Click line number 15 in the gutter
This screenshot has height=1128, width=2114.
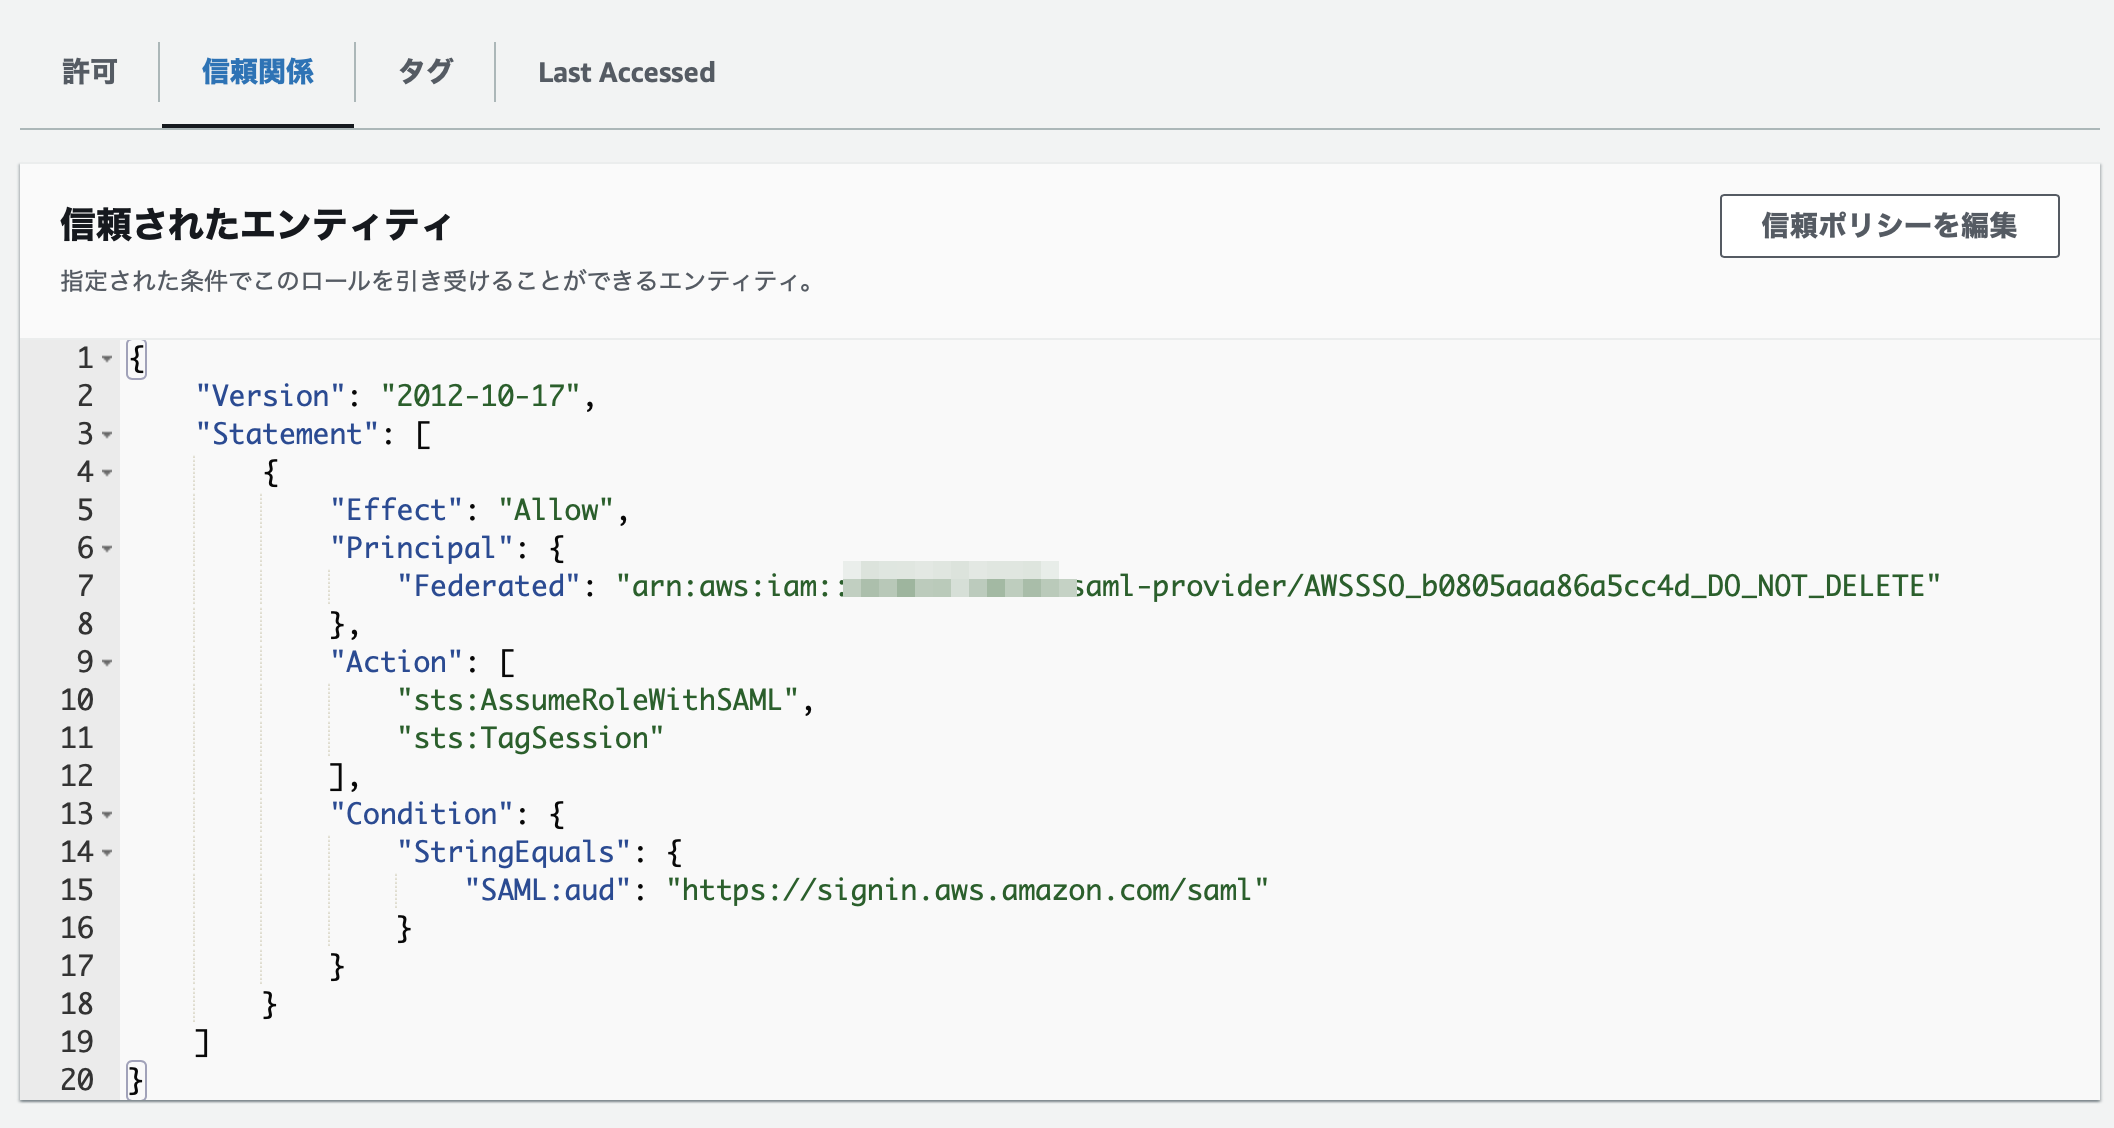click(x=78, y=889)
